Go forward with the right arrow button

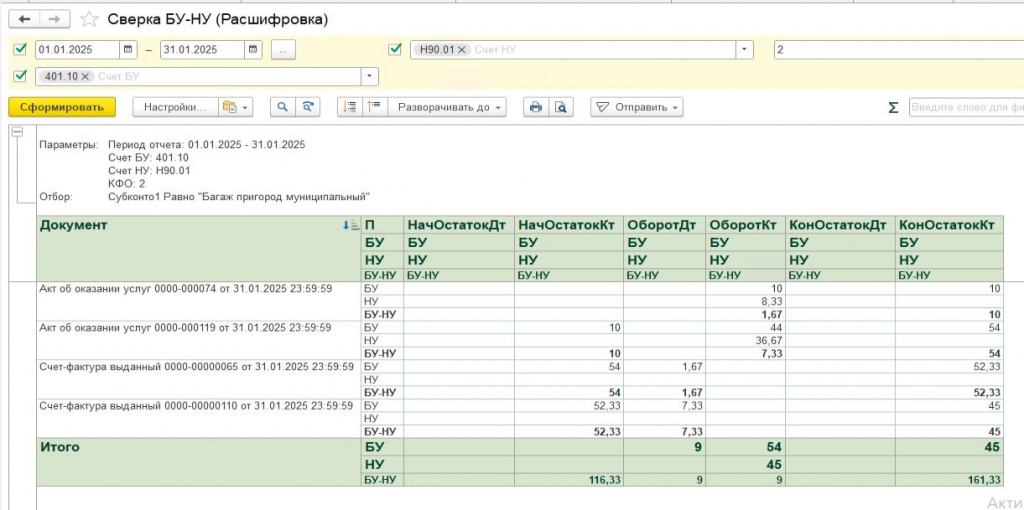pos(55,20)
